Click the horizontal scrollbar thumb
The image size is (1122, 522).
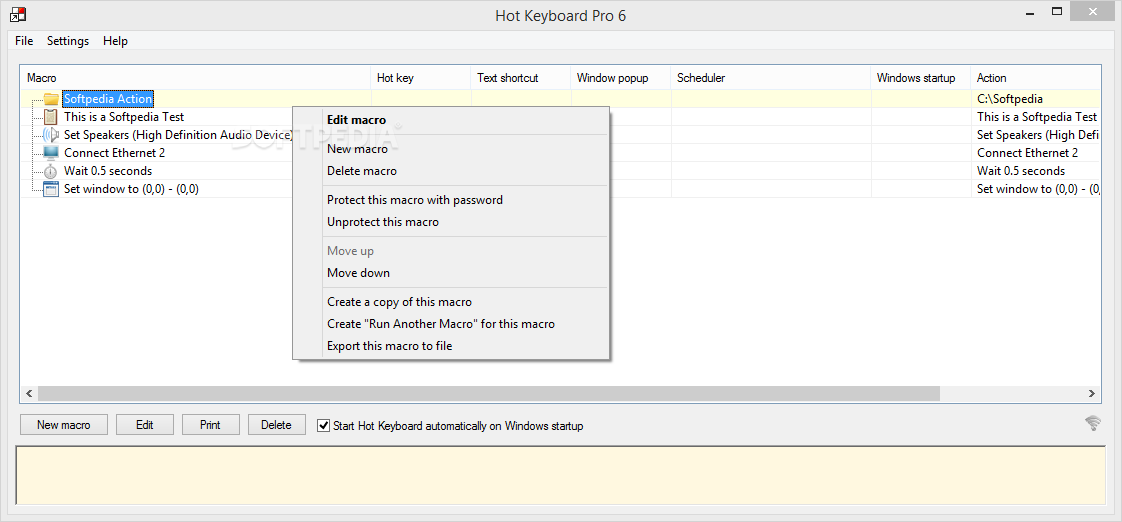point(489,394)
